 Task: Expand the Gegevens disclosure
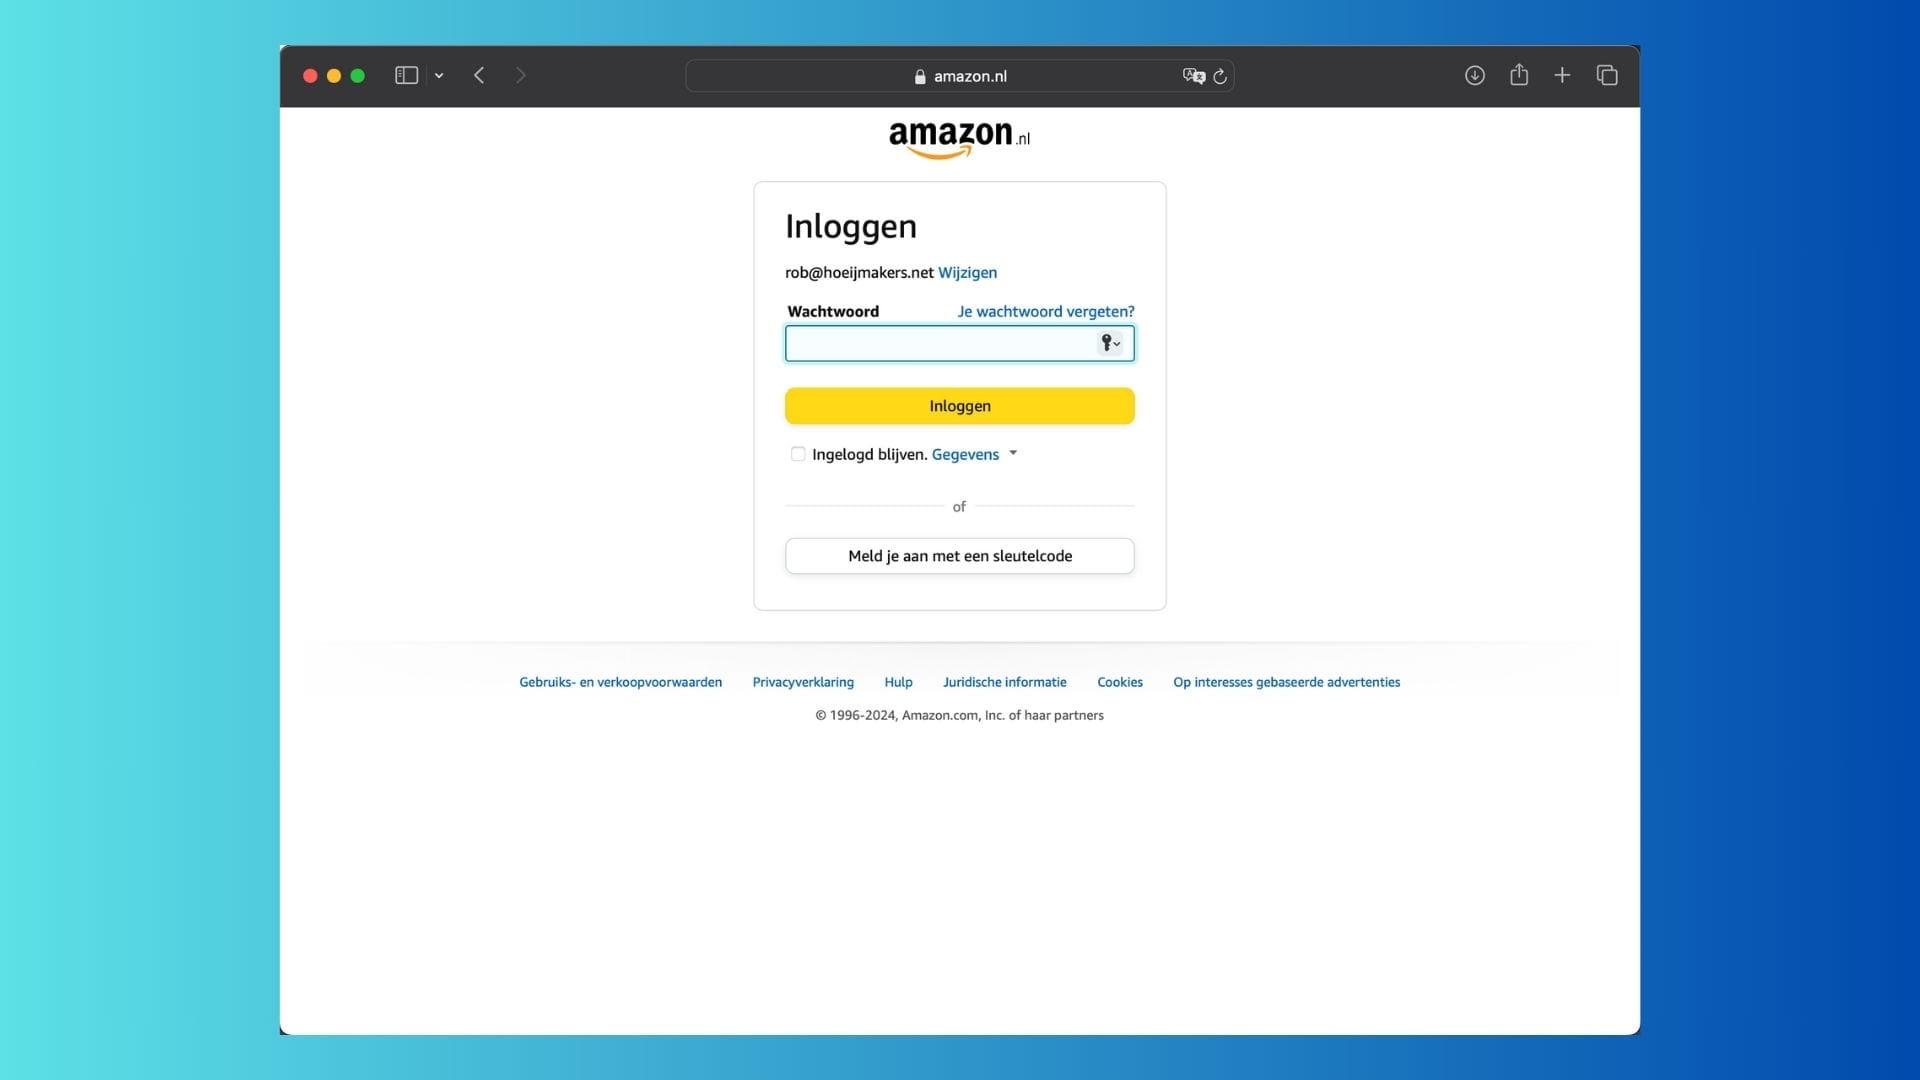[1012, 453]
